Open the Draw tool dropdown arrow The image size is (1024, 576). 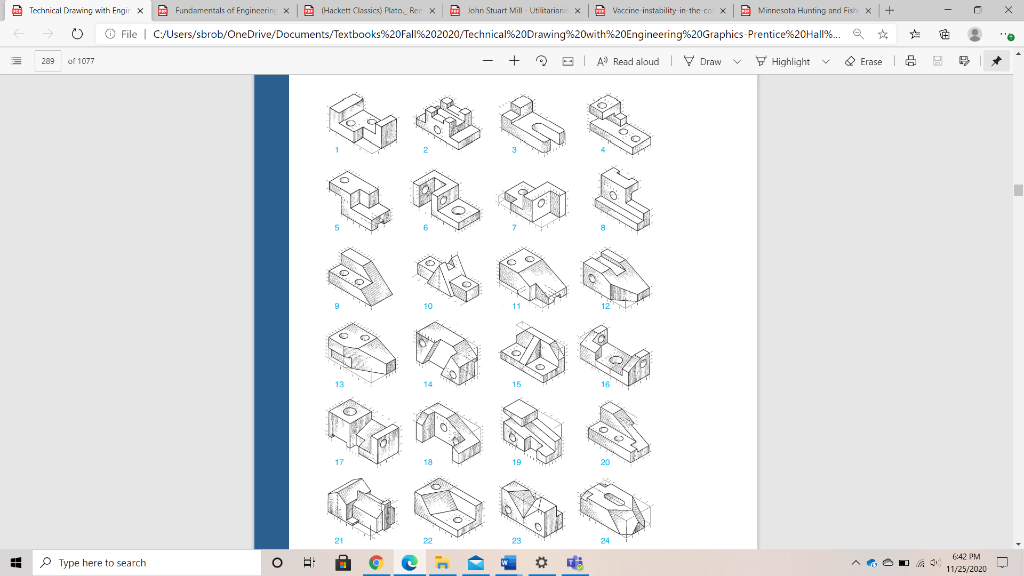pos(737,61)
